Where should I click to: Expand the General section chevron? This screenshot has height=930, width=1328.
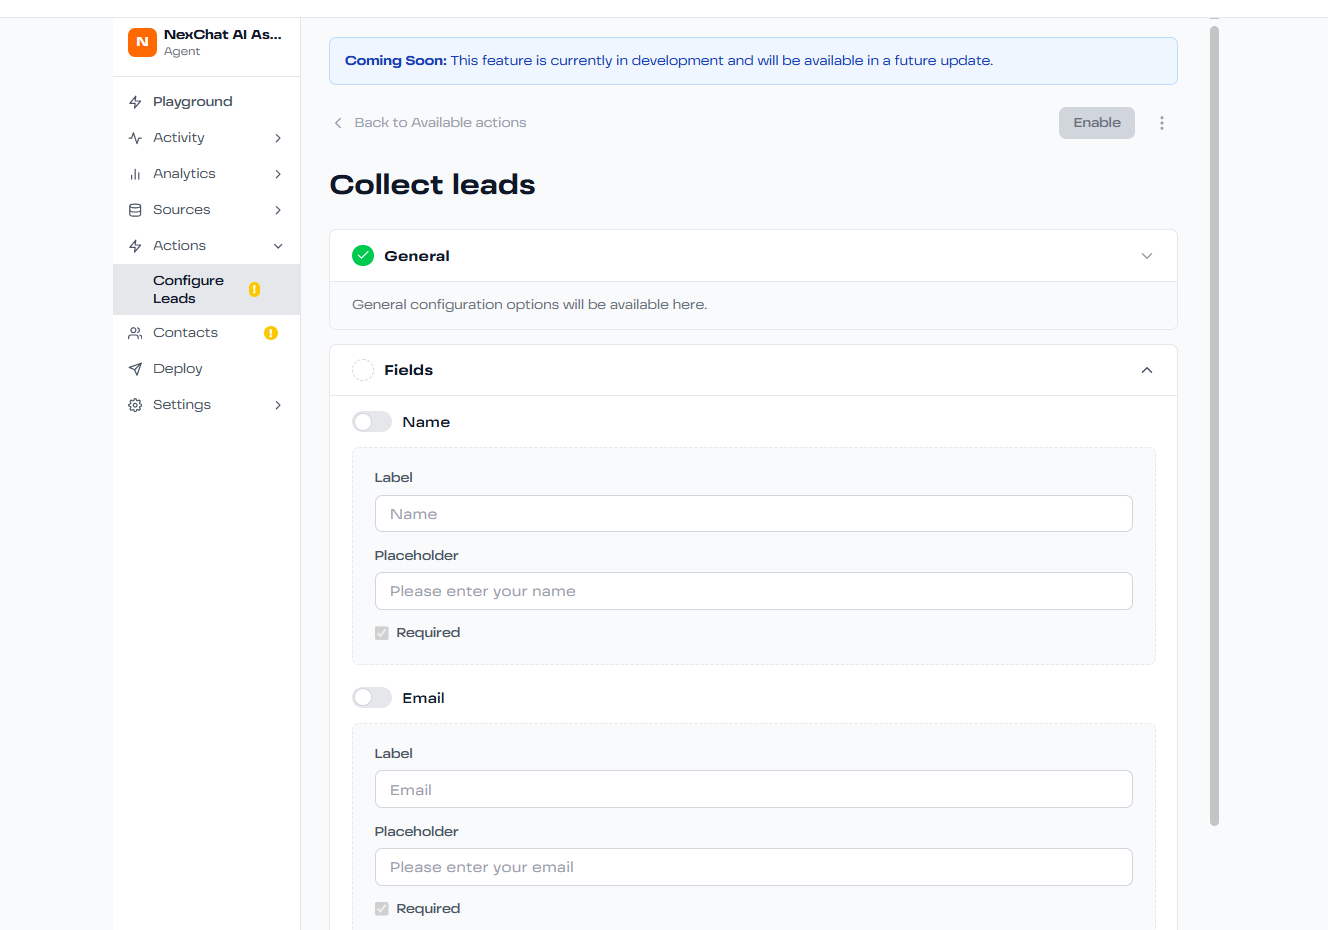[1146, 256]
